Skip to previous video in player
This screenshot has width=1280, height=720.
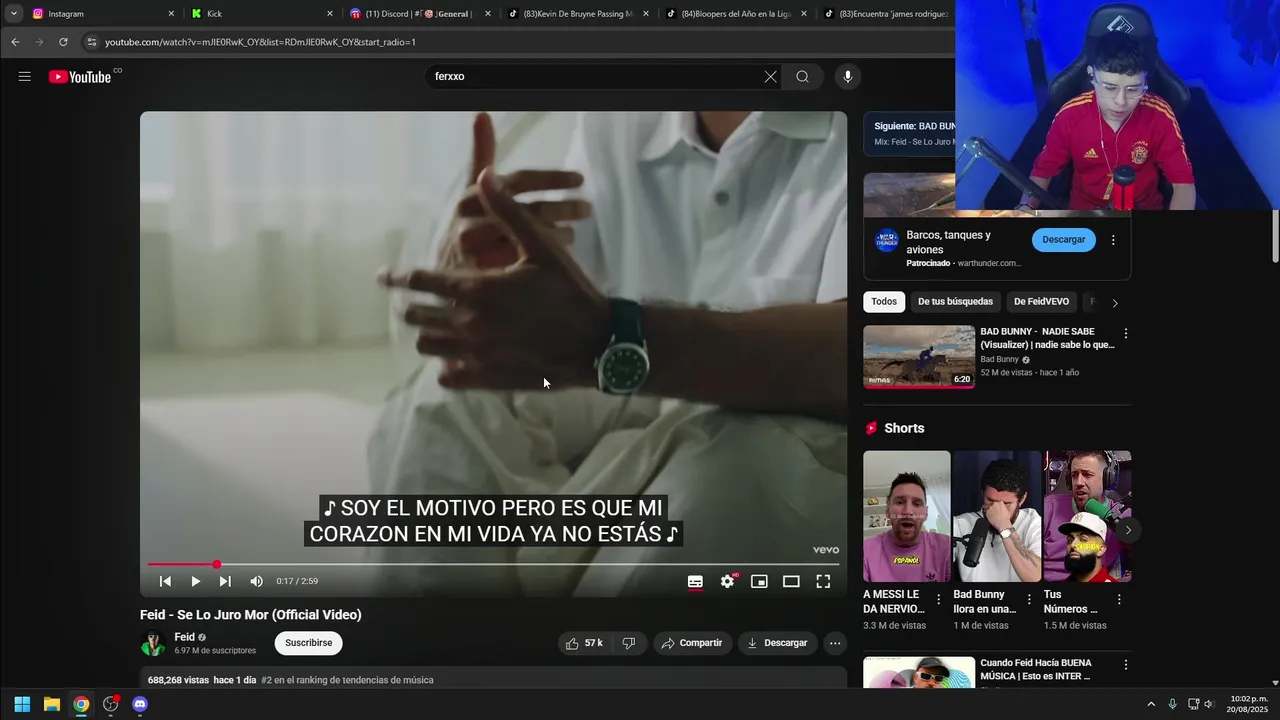[165, 581]
